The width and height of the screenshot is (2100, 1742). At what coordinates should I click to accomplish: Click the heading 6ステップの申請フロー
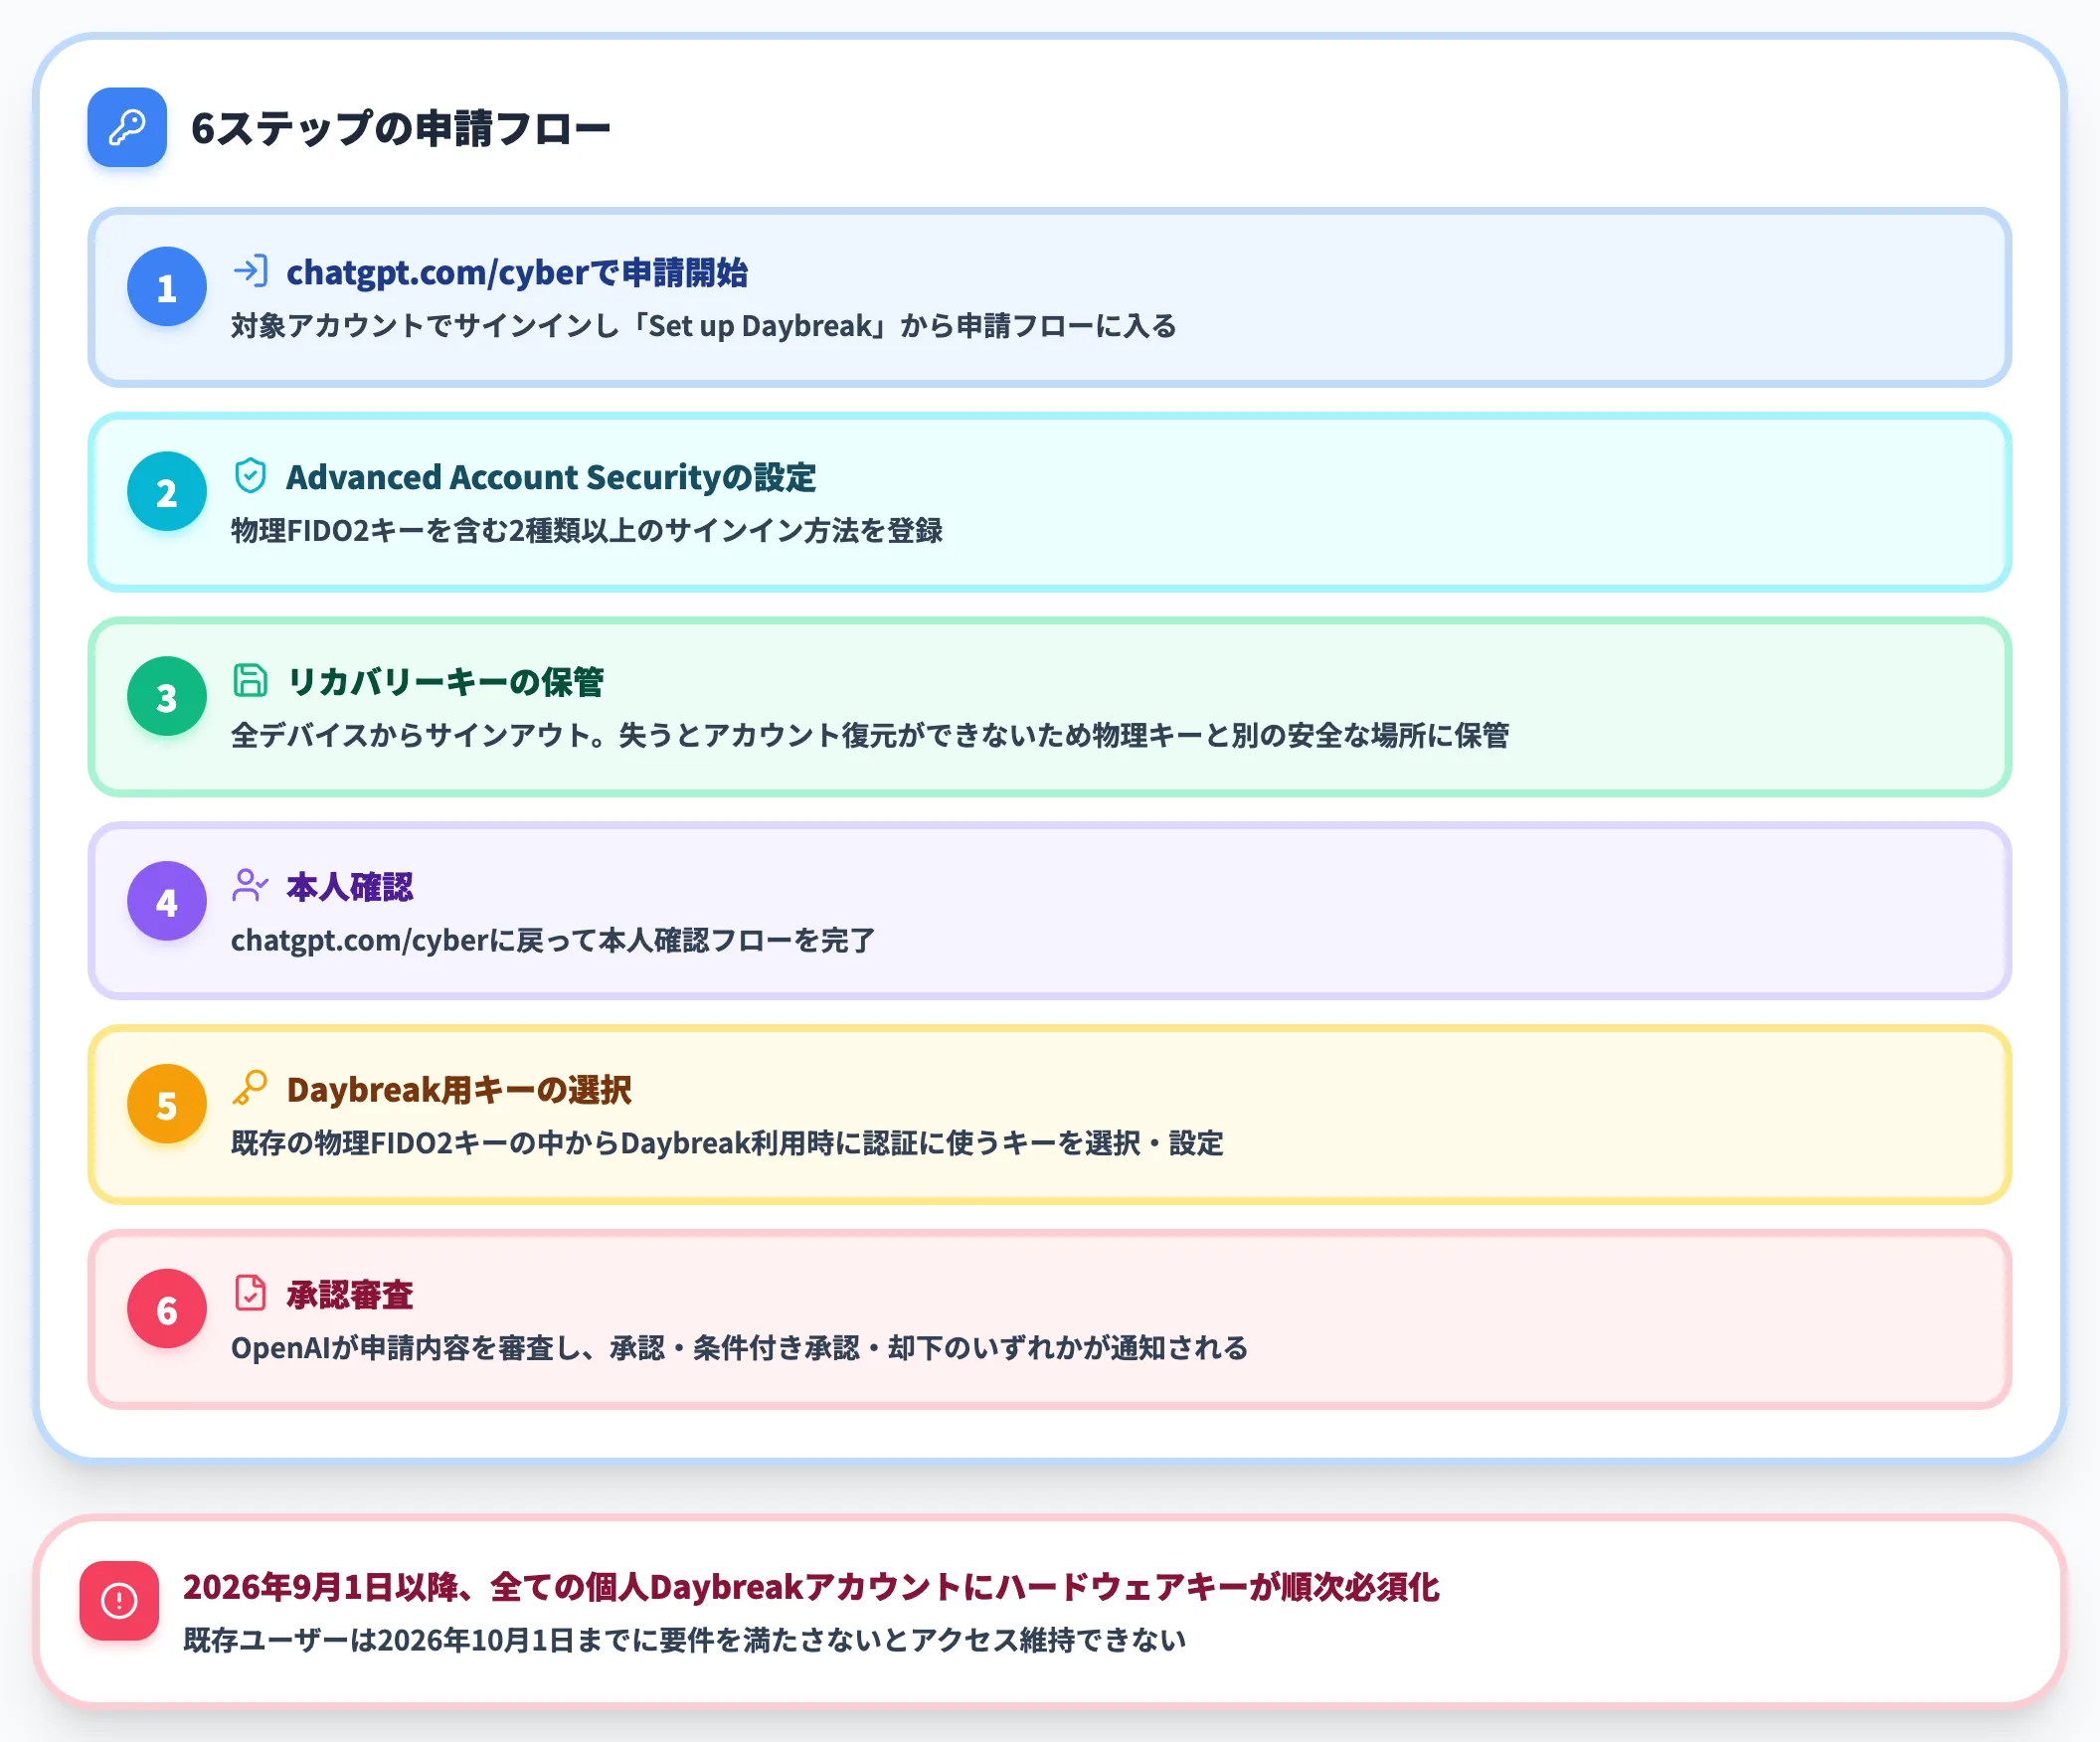click(401, 128)
